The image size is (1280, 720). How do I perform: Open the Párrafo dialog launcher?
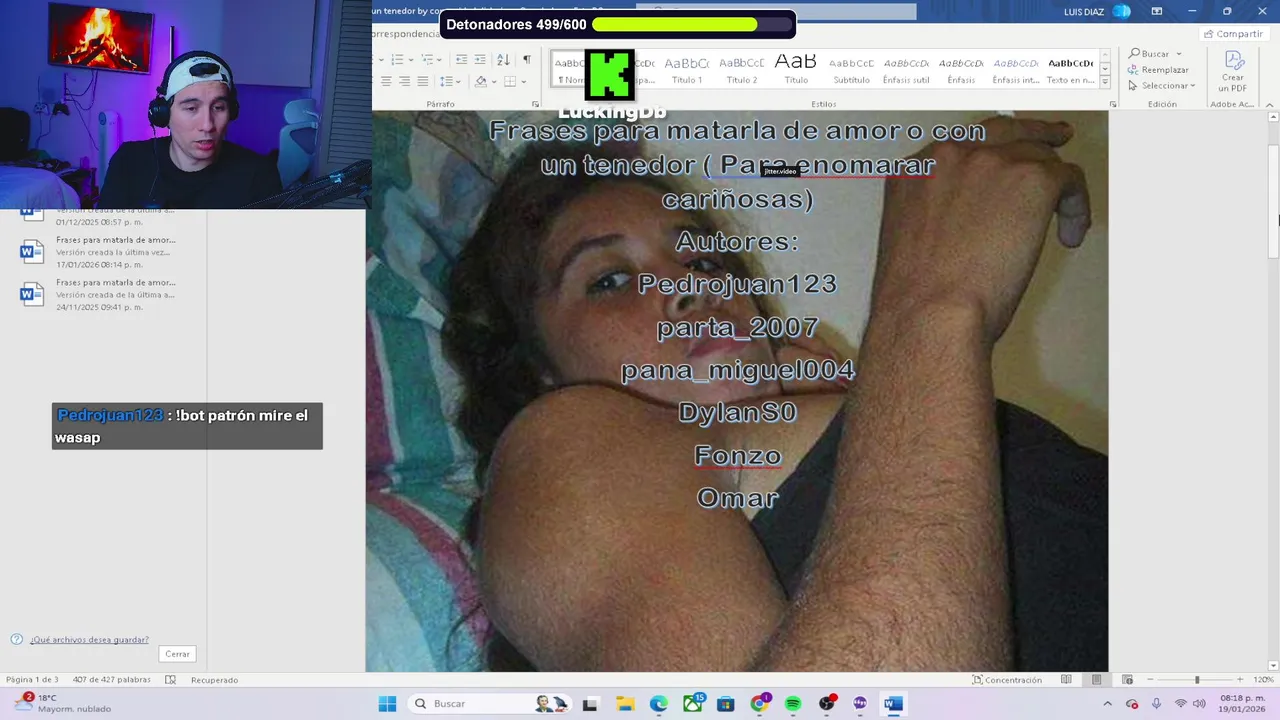536,104
